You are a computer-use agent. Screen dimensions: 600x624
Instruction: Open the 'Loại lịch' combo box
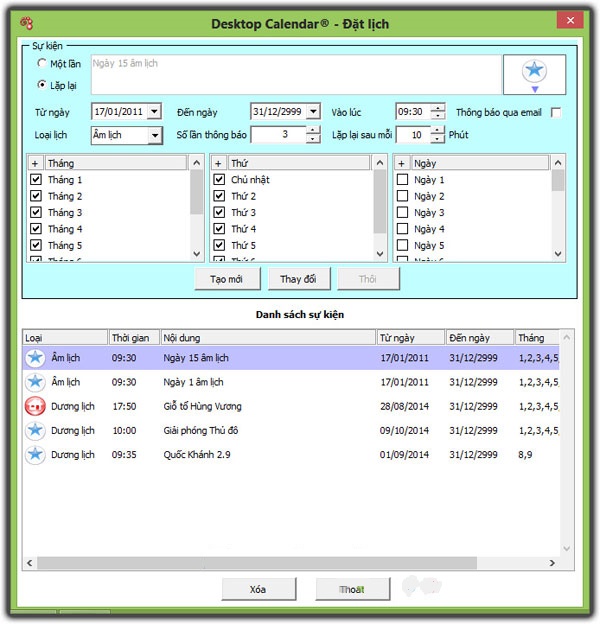[155, 135]
